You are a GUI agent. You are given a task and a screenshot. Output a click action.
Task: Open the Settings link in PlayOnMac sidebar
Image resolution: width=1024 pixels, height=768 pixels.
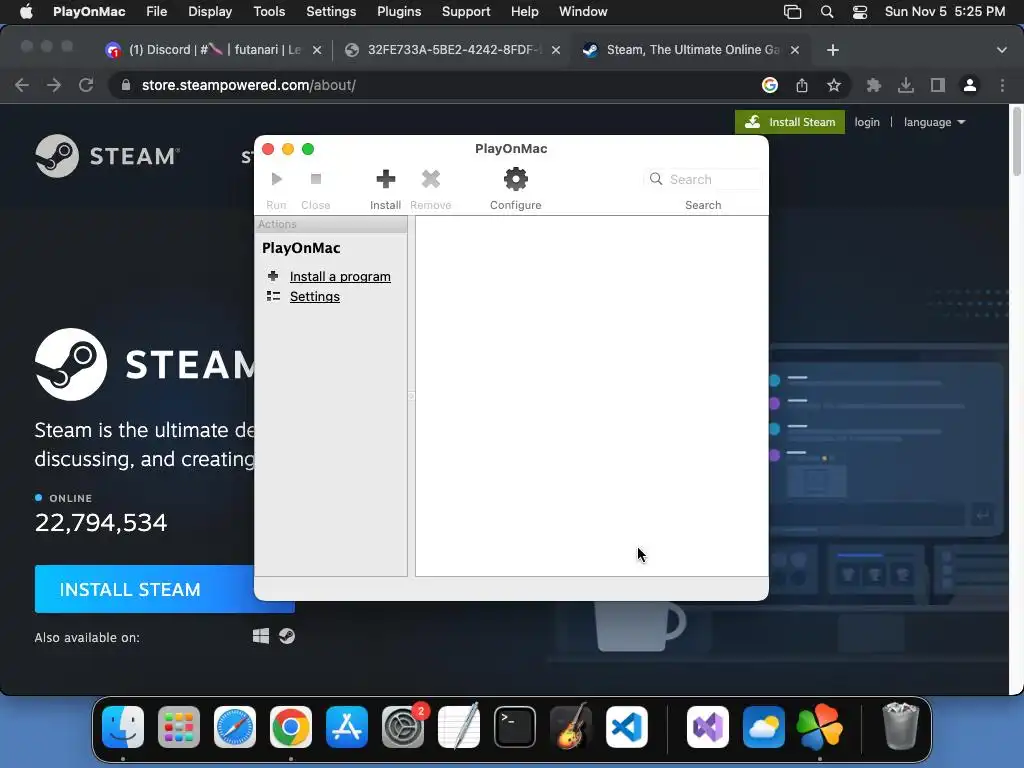[314, 296]
